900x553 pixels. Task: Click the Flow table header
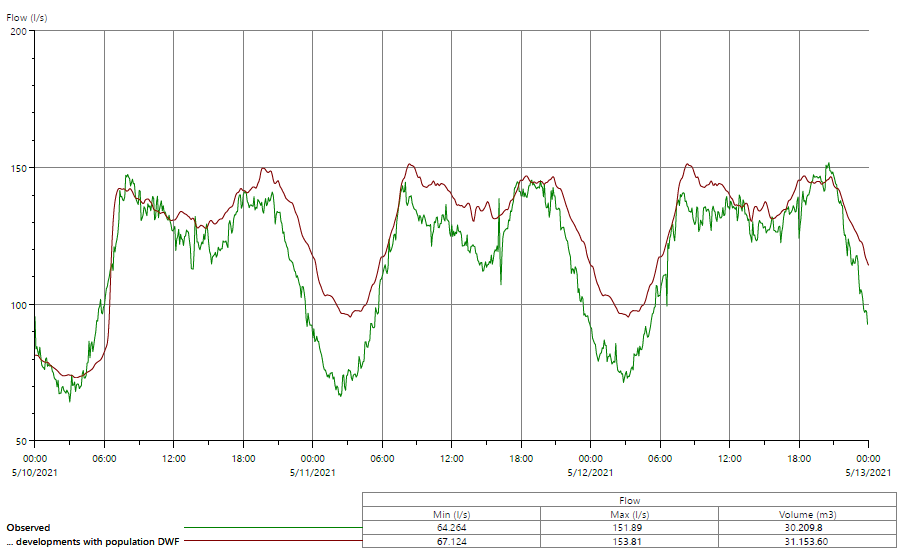click(629, 500)
